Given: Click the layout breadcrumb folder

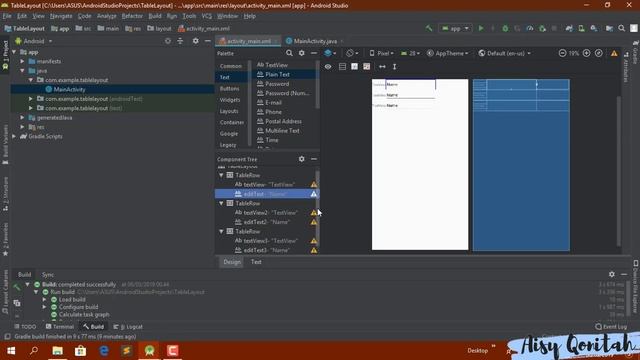Looking at the screenshot, I should 159,29.
